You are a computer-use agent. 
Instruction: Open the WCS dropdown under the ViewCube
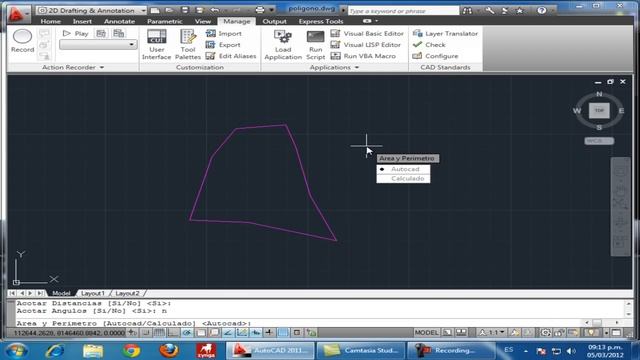pos(599,141)
